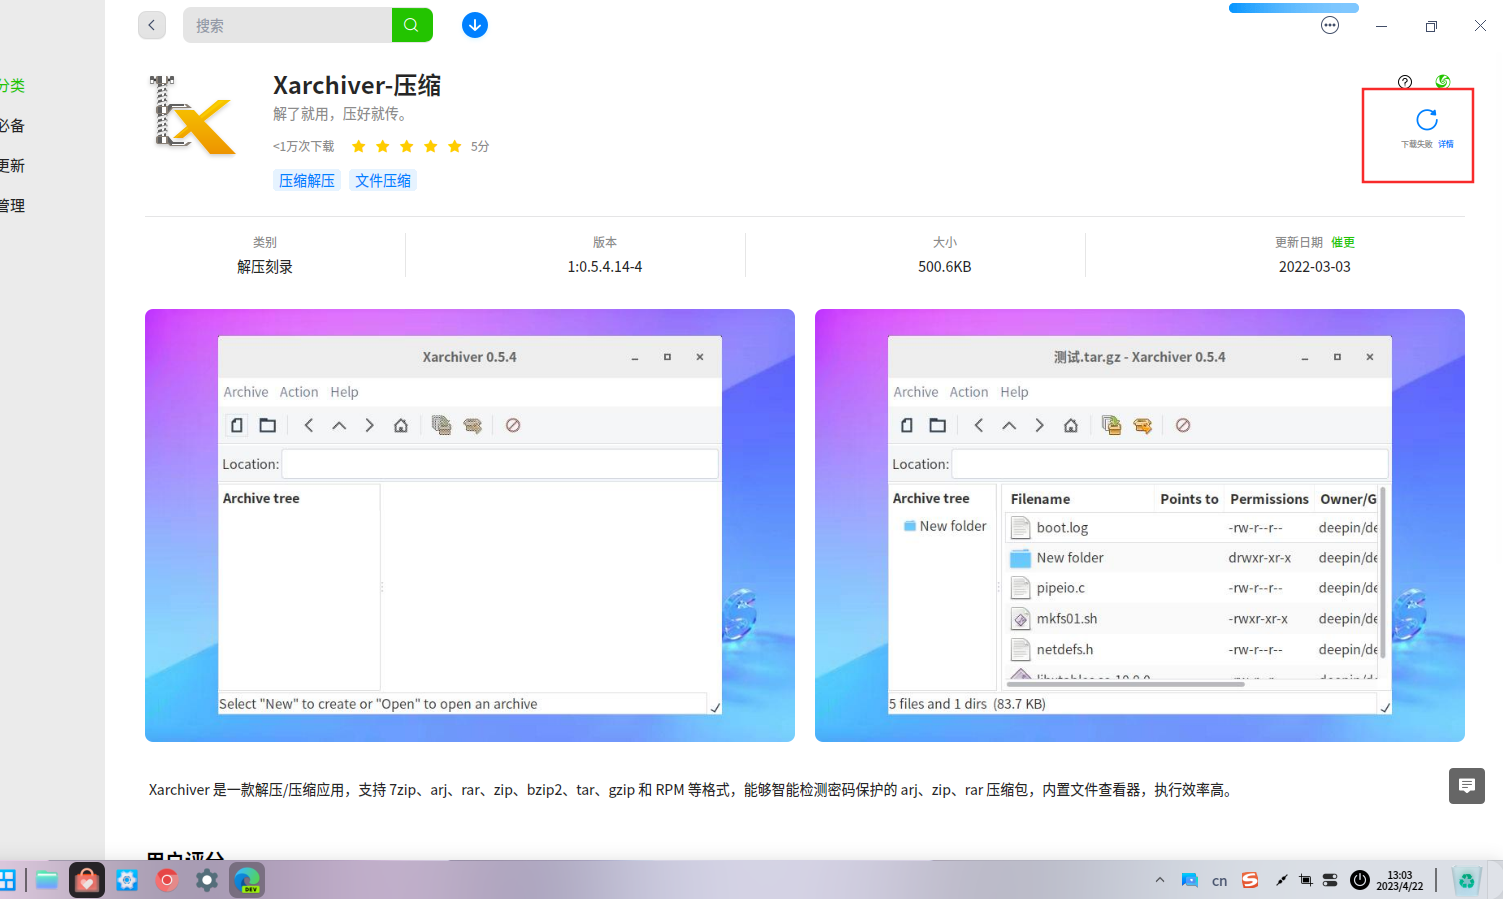The width and height of the screenshot is (1503, 899).
Task: Open the empty Xarchiver 0.5.4 screenshot
Action: (x=470, y=525)
